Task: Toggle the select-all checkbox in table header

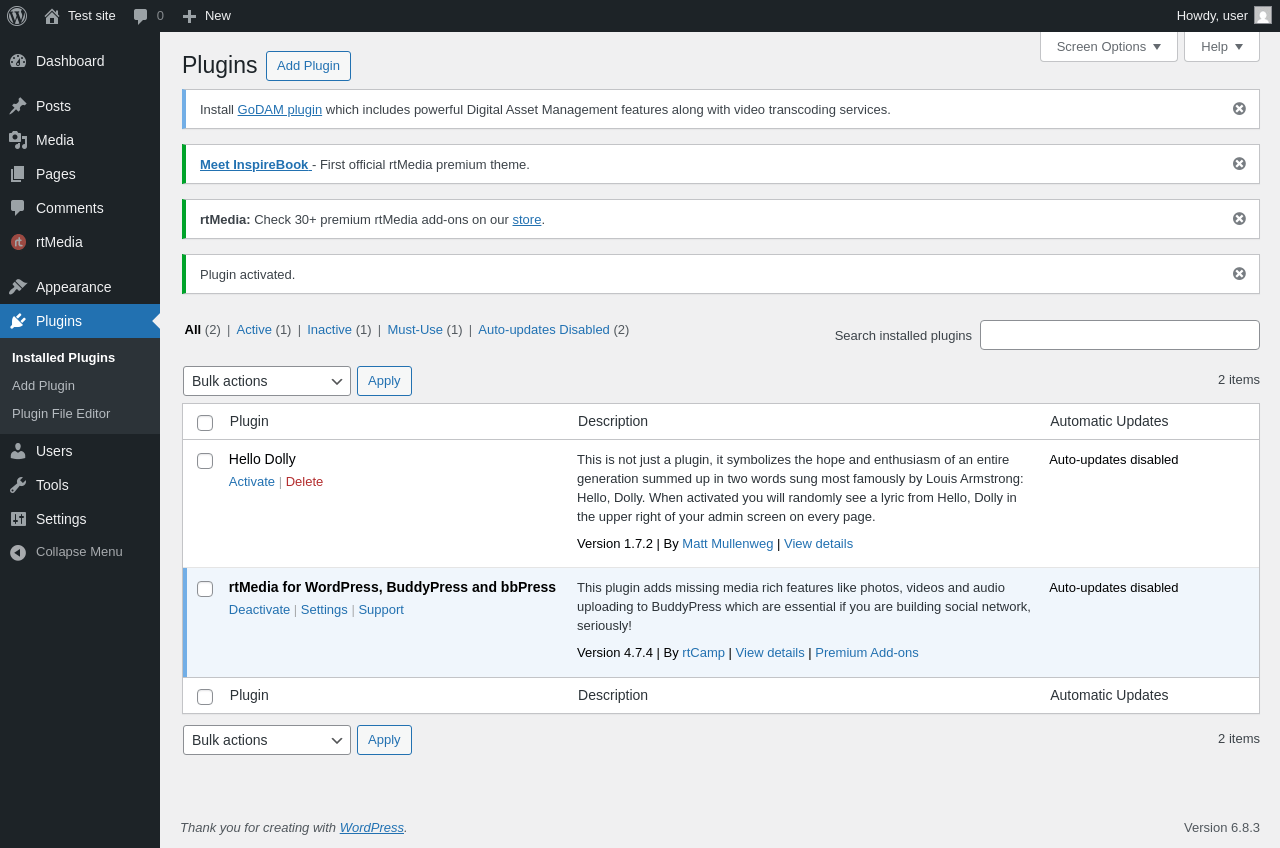Action: point(205,423)
